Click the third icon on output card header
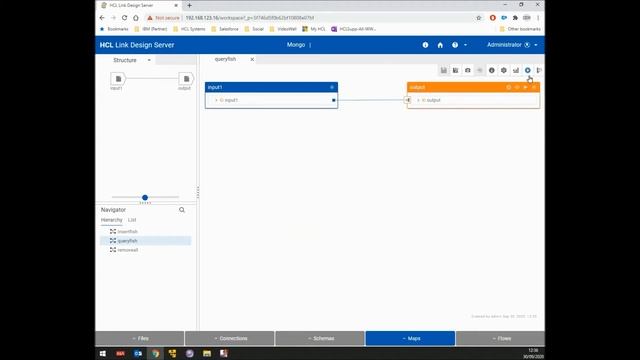 click(526, 87)
